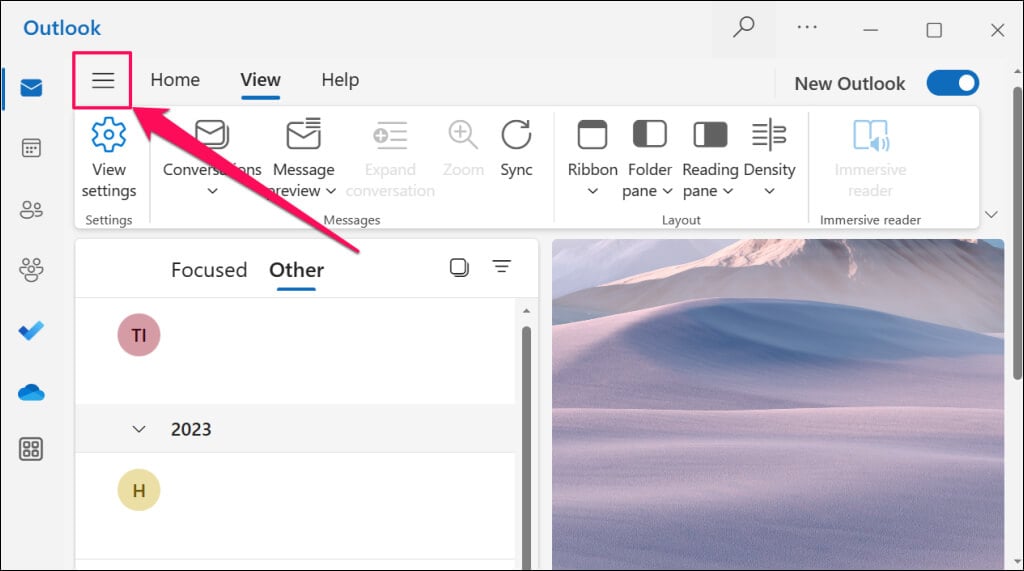Open the Folder pane dropdown chevron
The height and width of the screenshot is (571, 1024).
click(667, 191)
